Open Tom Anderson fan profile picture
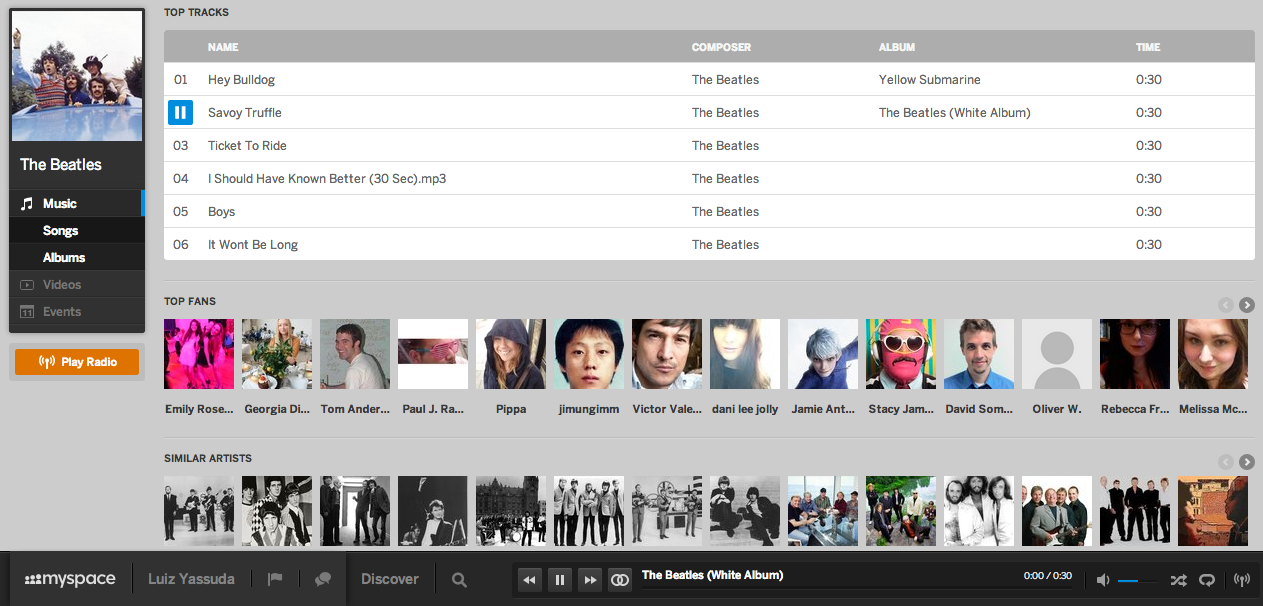Screen dimensions: 1263x606 [x=355, y=354]
